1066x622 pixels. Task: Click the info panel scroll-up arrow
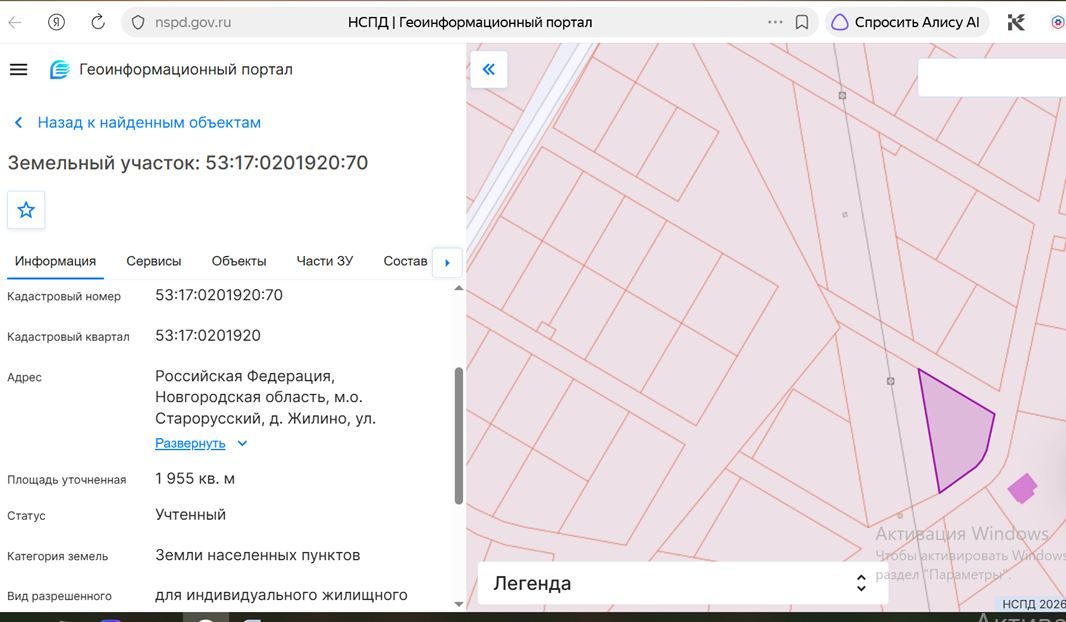pyautogui.click(x=459, y=288)
